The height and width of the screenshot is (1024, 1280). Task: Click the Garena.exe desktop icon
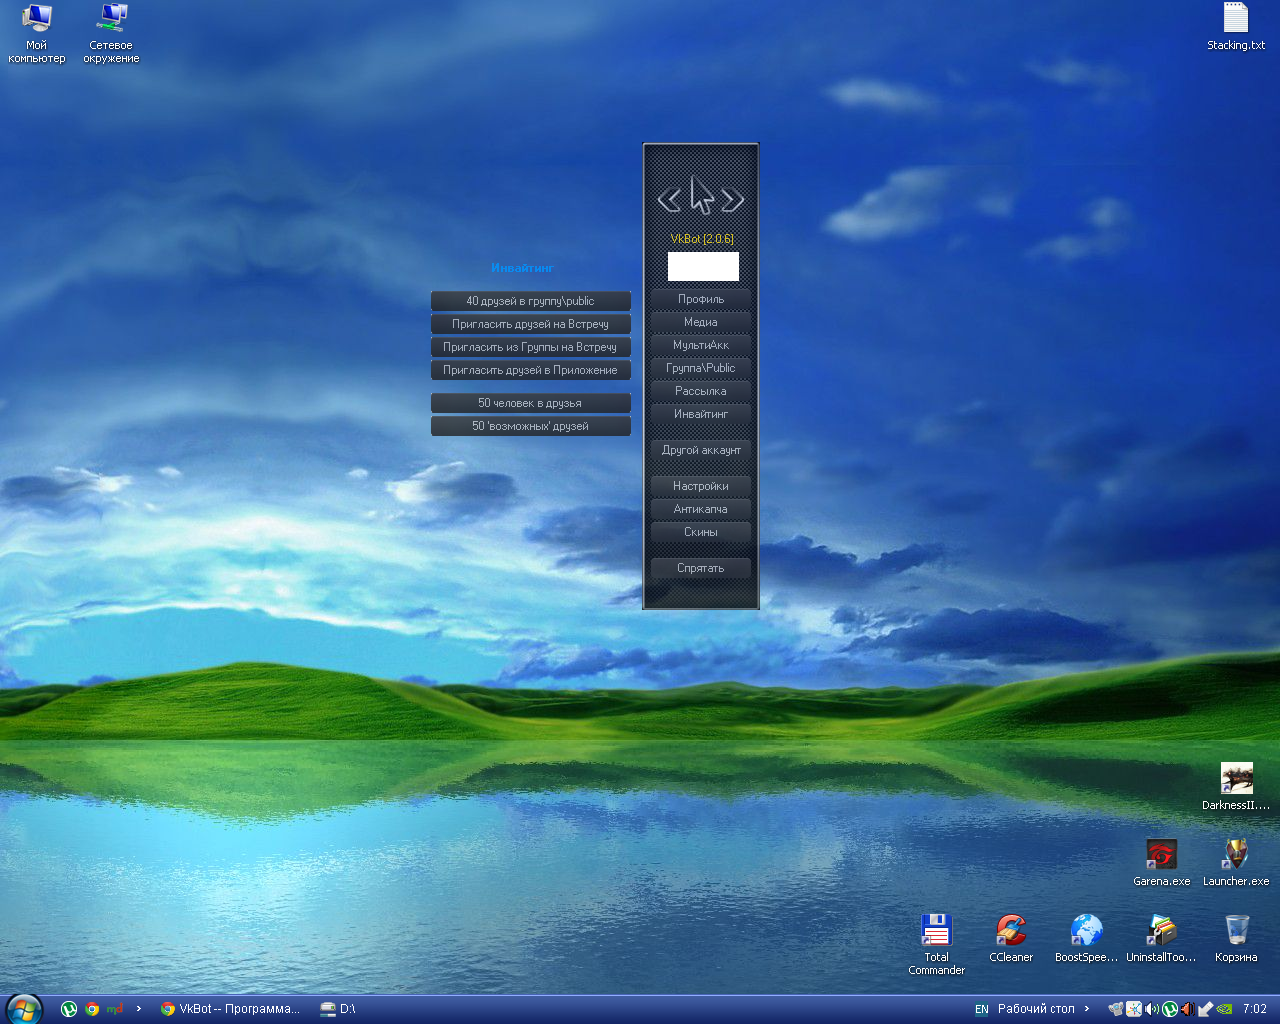[1161, 855]
